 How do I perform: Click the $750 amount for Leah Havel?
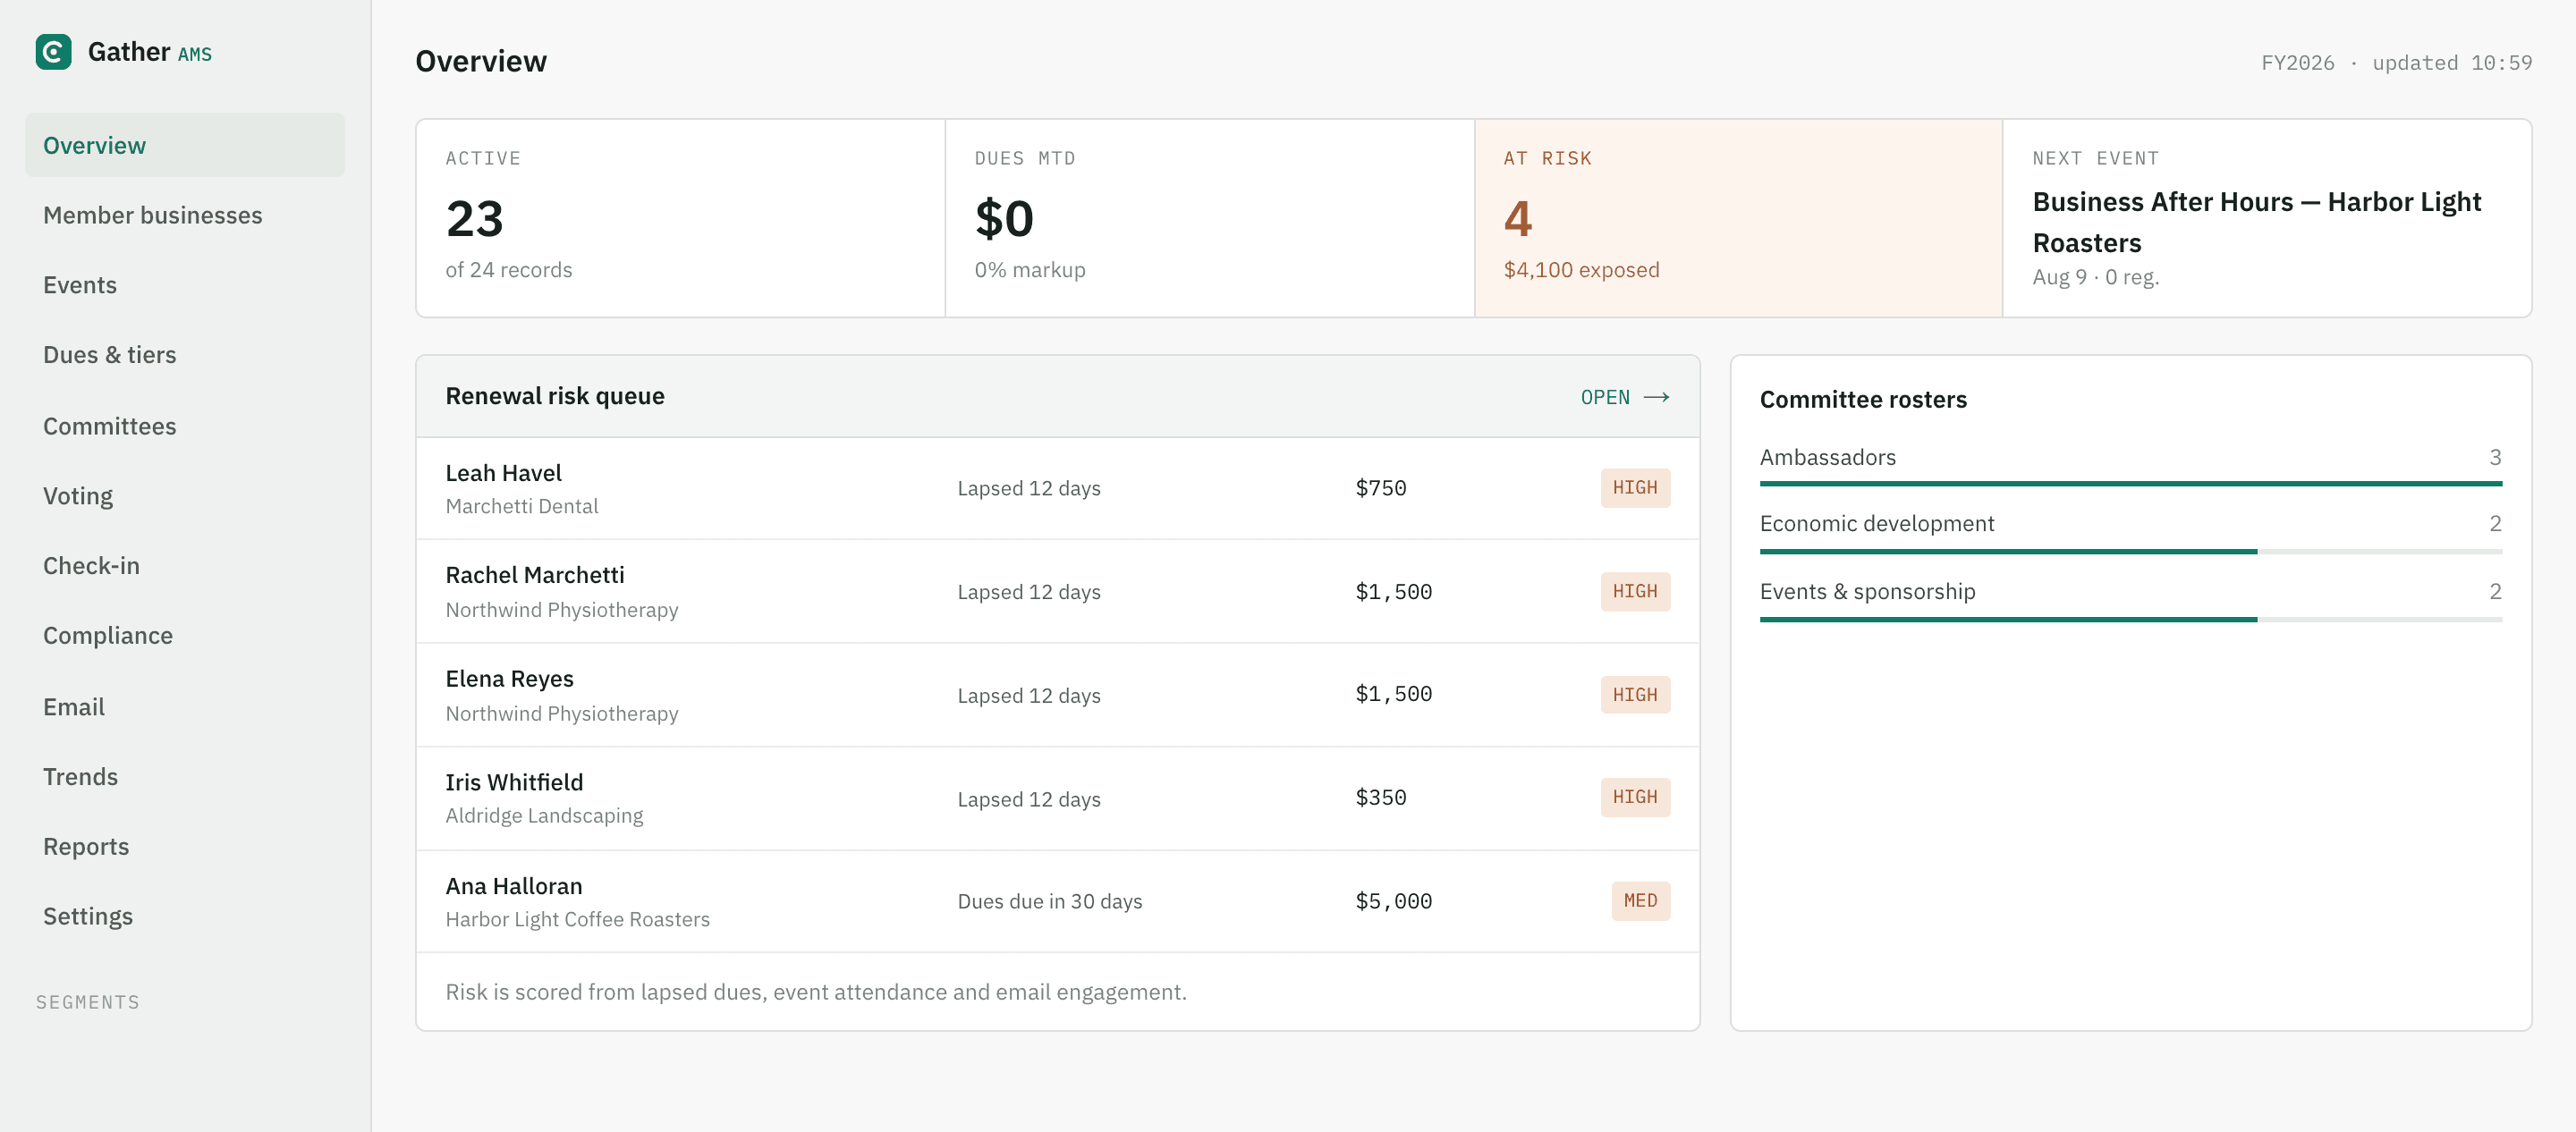(1380, 488)
